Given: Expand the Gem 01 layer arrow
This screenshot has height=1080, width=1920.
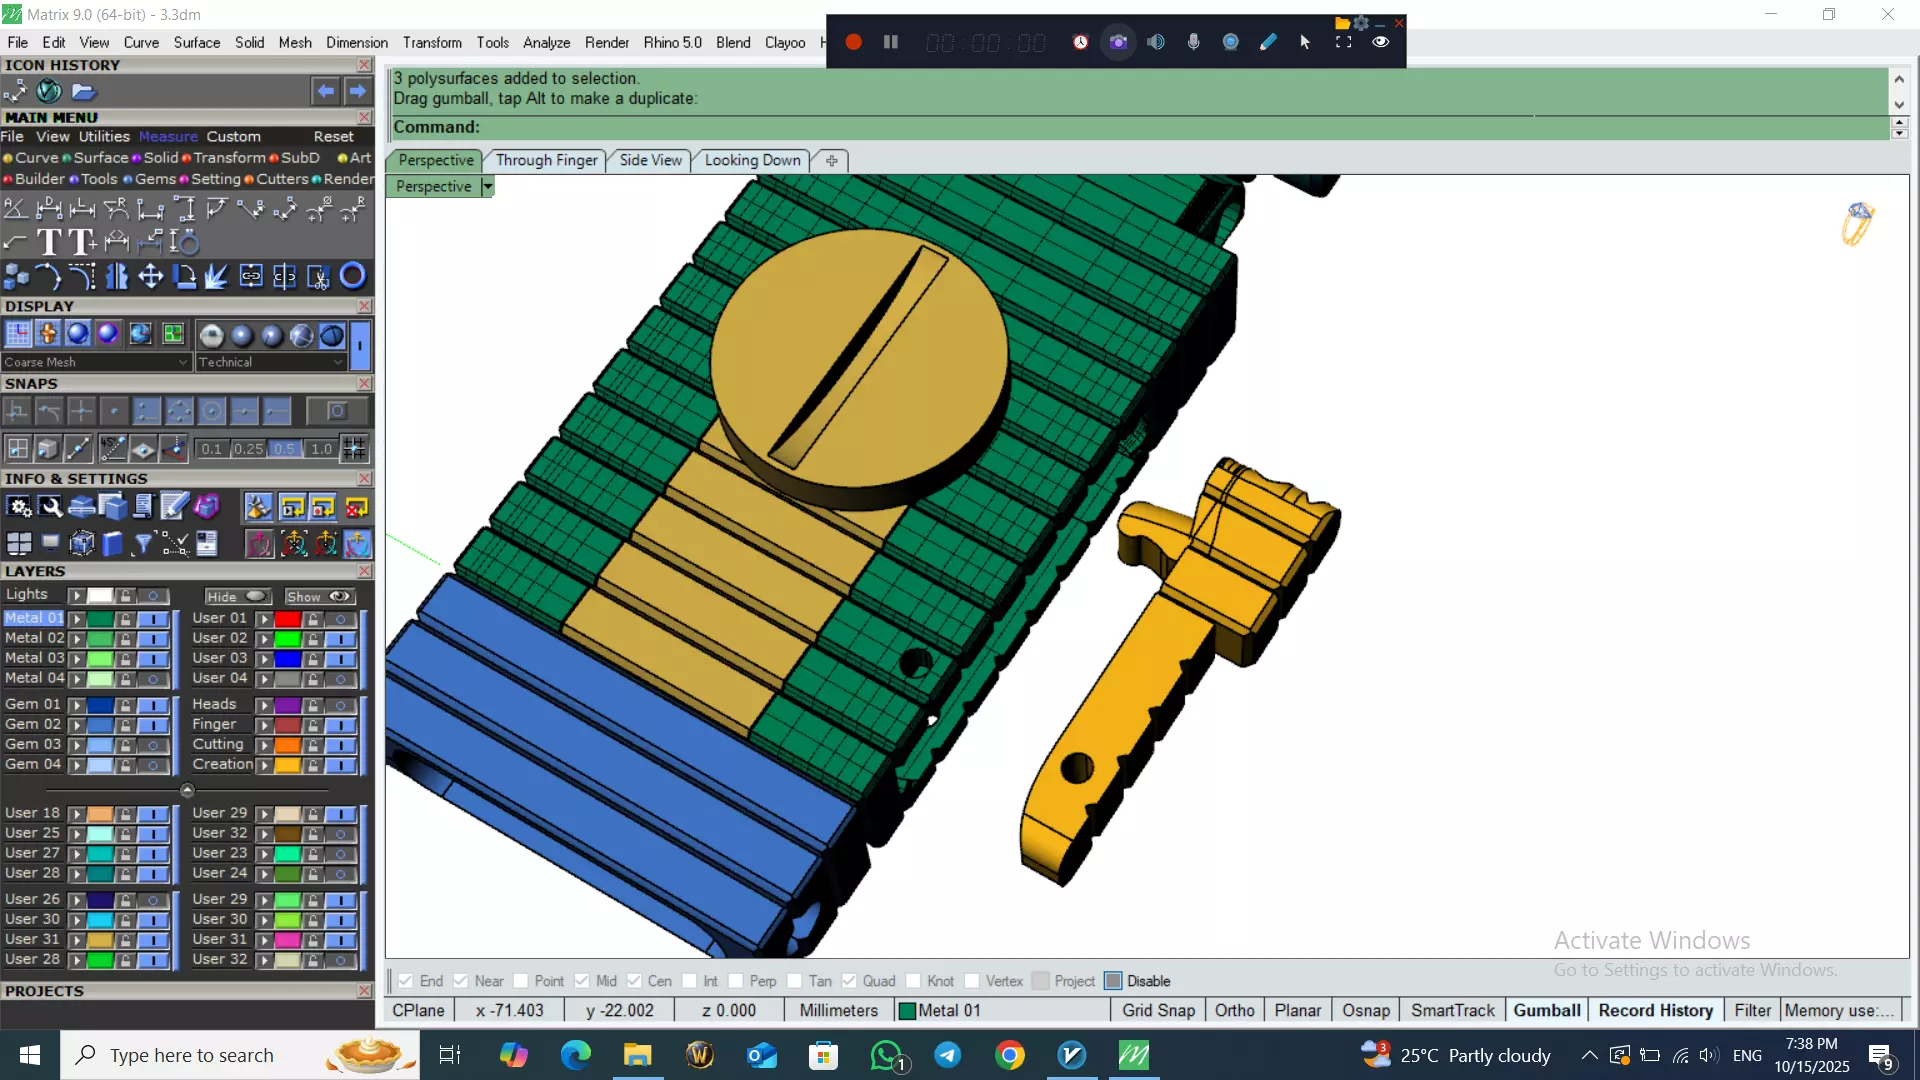Looking at the screenshot, I should click(x=76, y=705).
